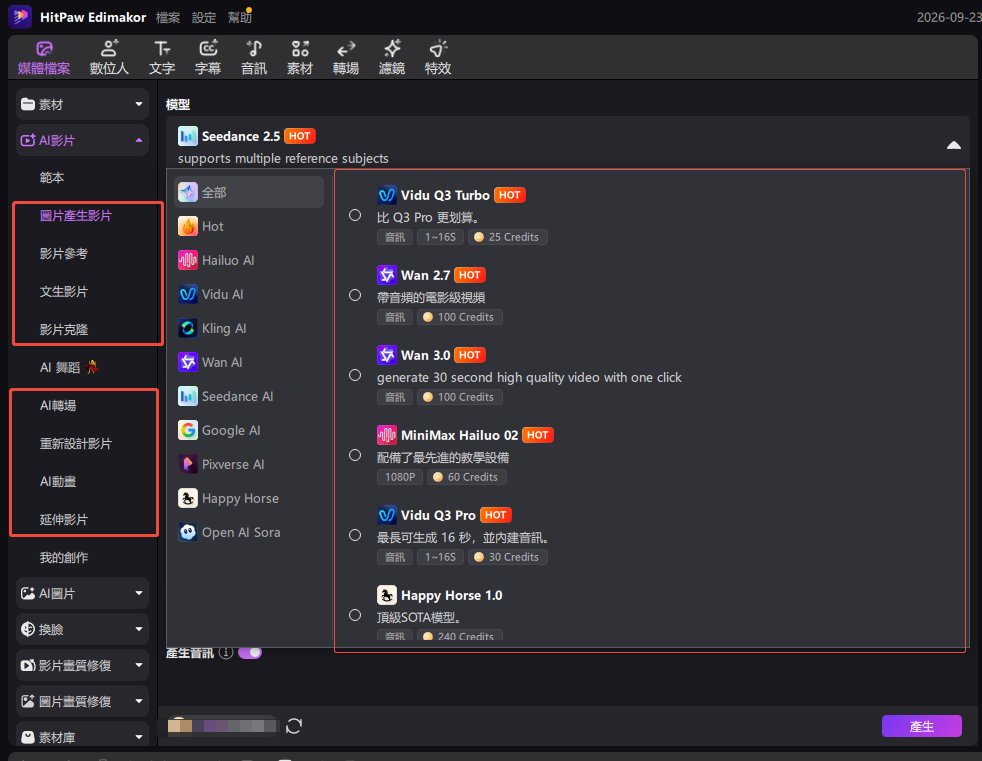Filter models by Hailuo AI

pos(249,260)
